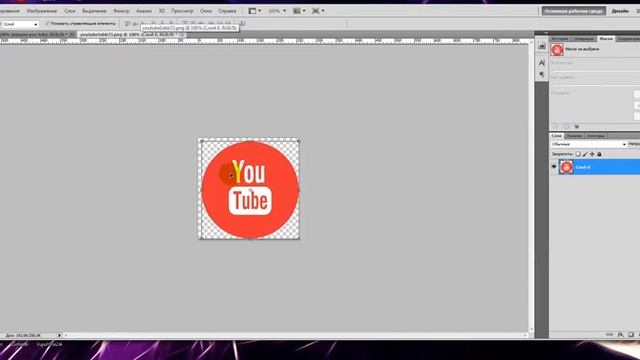
Task: Open the arrange documents dropdown
Action: click(x=299, y=11)
